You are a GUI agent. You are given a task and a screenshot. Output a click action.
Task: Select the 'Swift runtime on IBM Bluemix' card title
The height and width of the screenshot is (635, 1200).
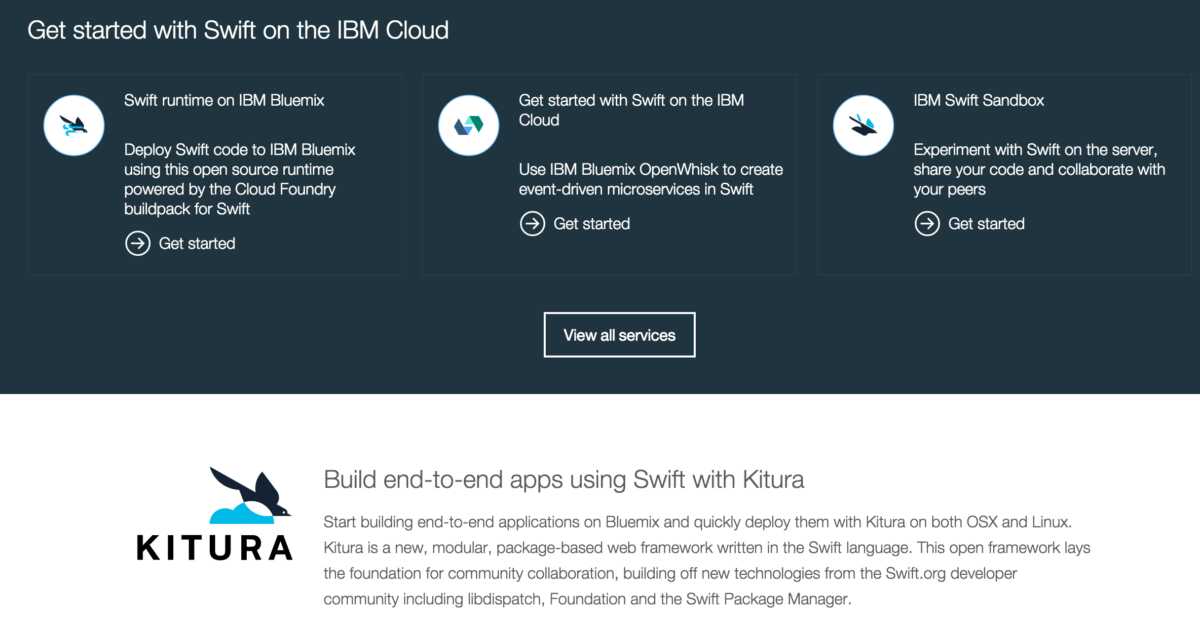[x=224, y=100]
